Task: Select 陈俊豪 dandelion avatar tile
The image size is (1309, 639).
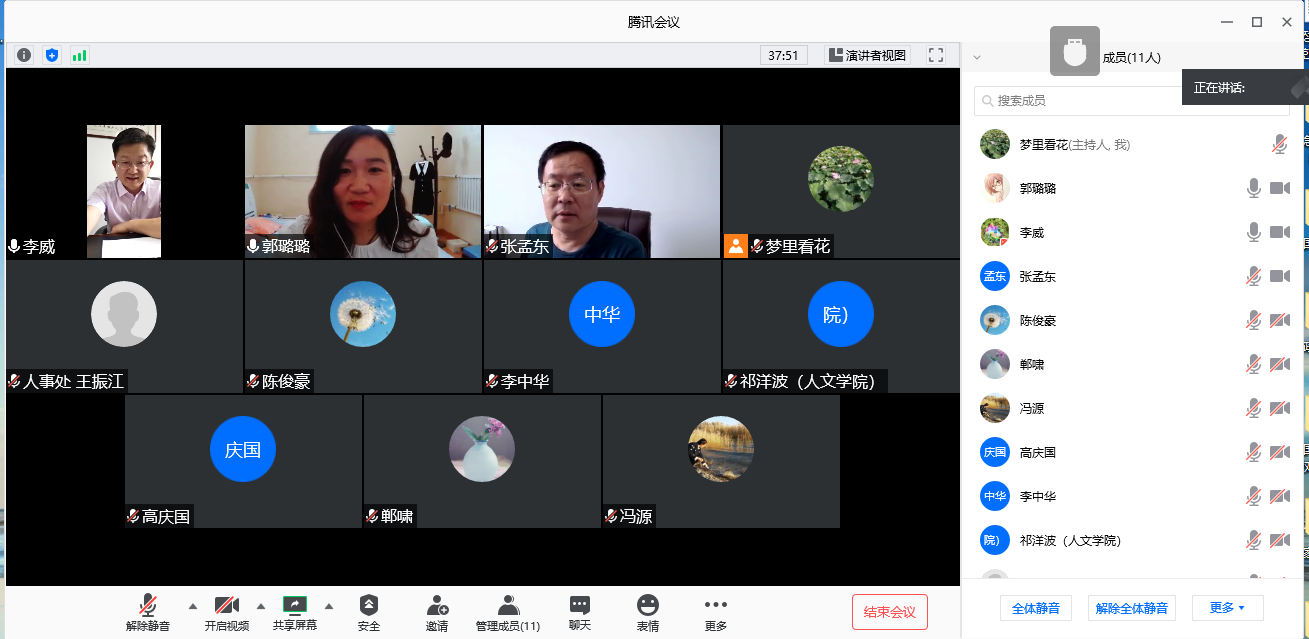Action: (x=363, y=326)
